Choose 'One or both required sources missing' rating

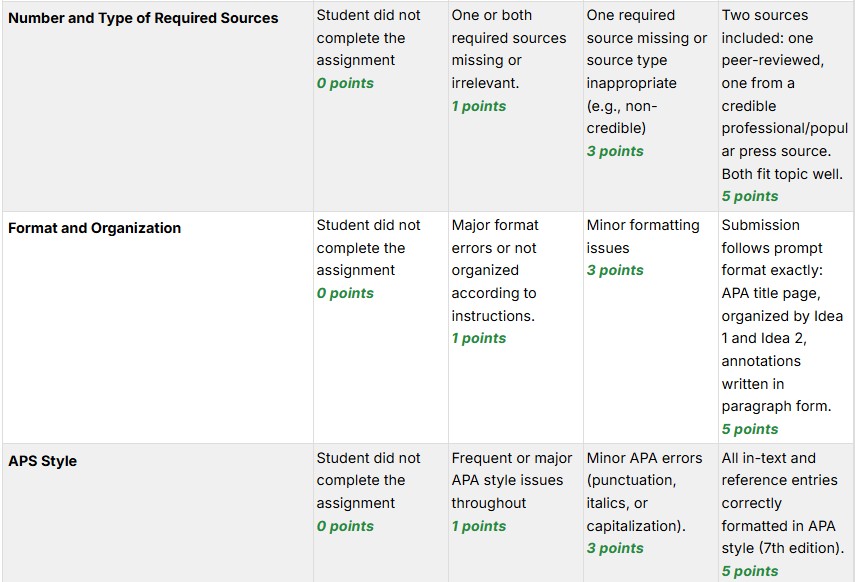[x=508, y=49]
